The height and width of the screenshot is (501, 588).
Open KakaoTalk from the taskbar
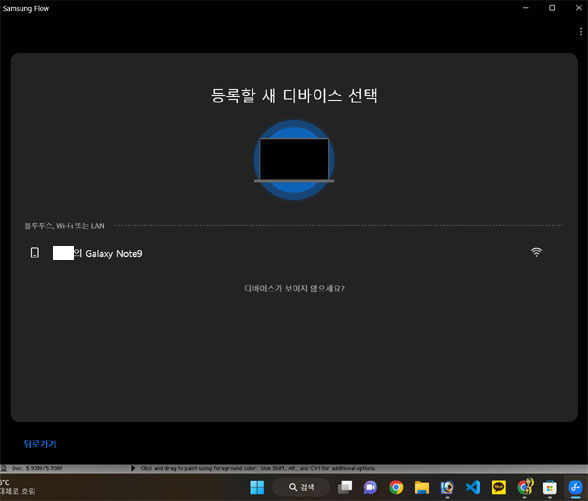point(499,488)
